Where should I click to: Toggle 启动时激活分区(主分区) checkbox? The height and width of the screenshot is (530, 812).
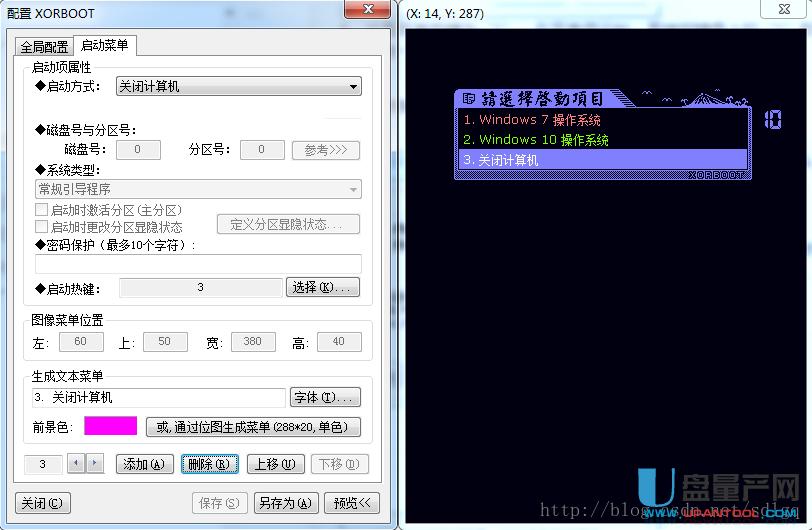click(x=41, y=210)
